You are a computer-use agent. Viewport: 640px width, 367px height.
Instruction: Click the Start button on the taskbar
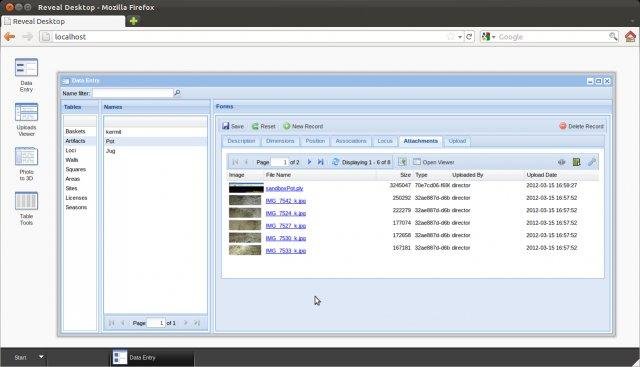tap(20, 357)
